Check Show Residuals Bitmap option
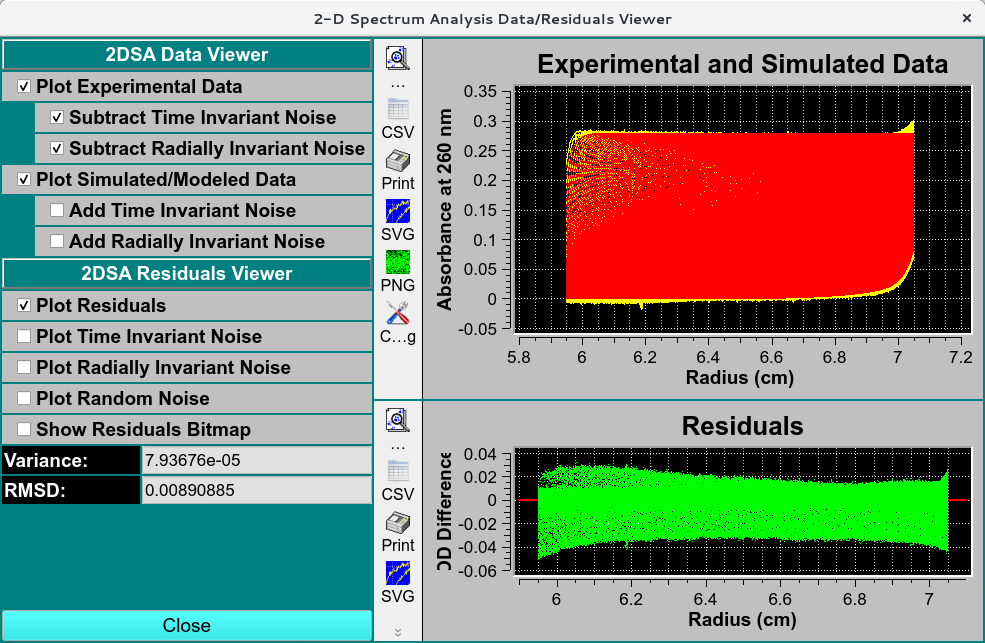This screenshot has width=985, height=643. (x=24, y=429)
